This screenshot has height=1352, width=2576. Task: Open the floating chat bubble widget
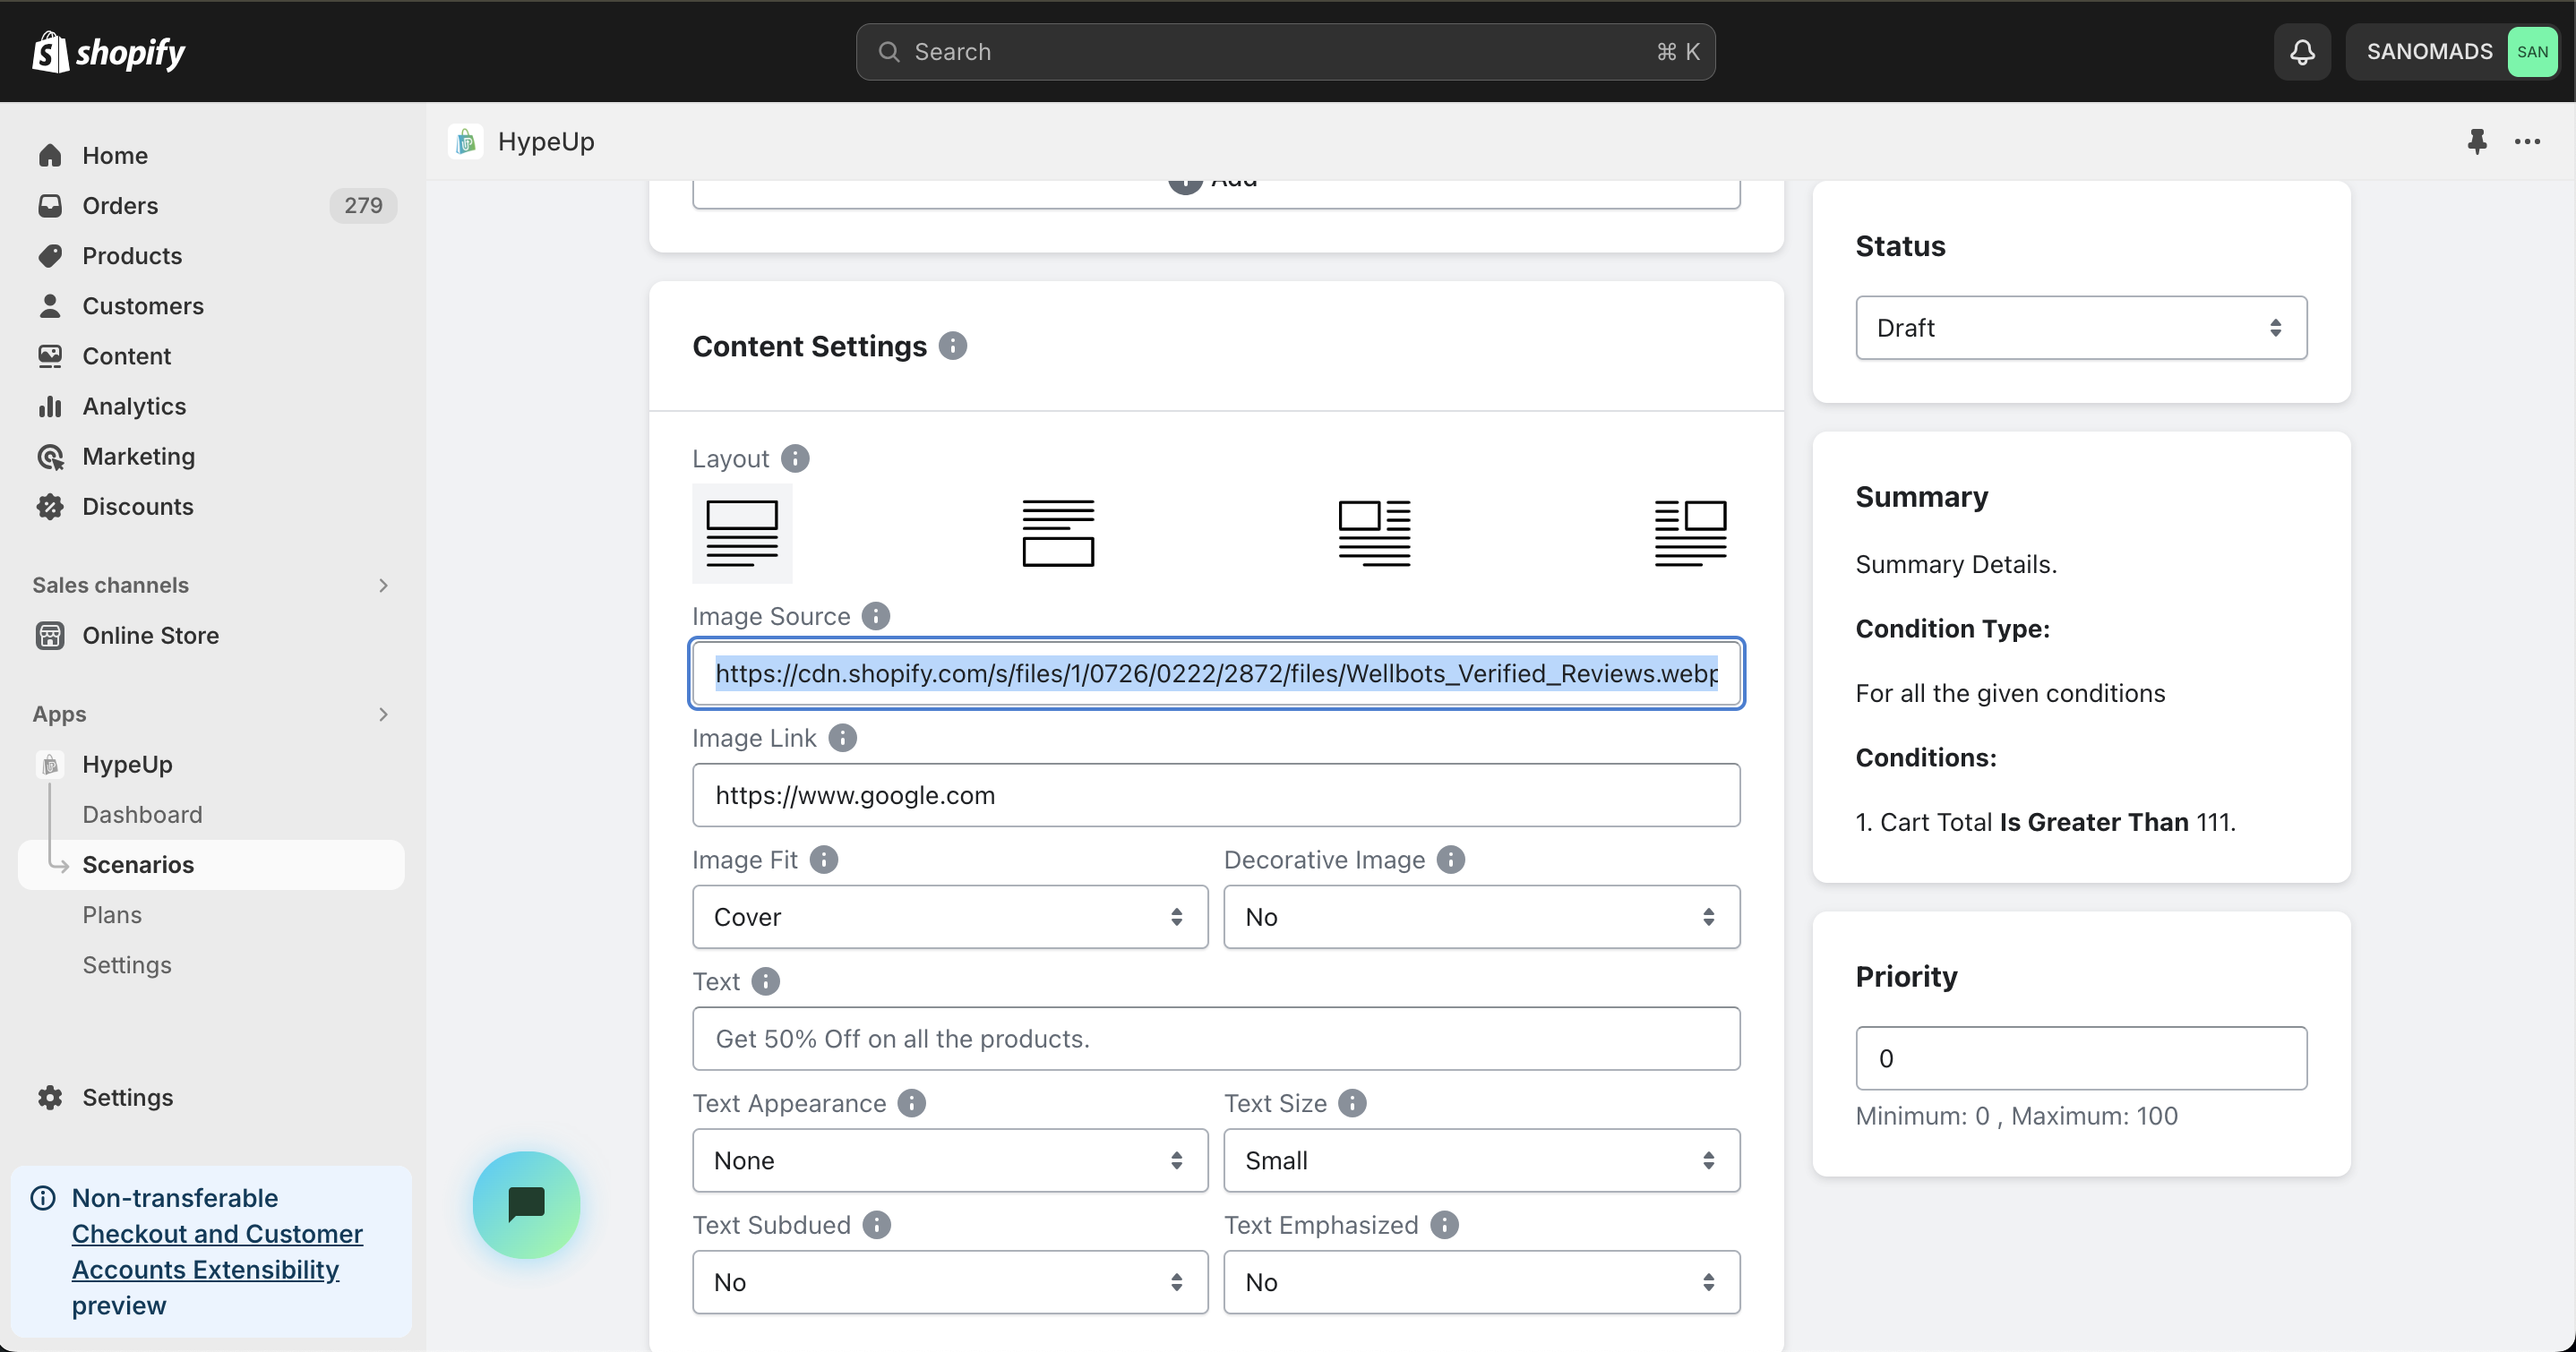coord(526,1205)
